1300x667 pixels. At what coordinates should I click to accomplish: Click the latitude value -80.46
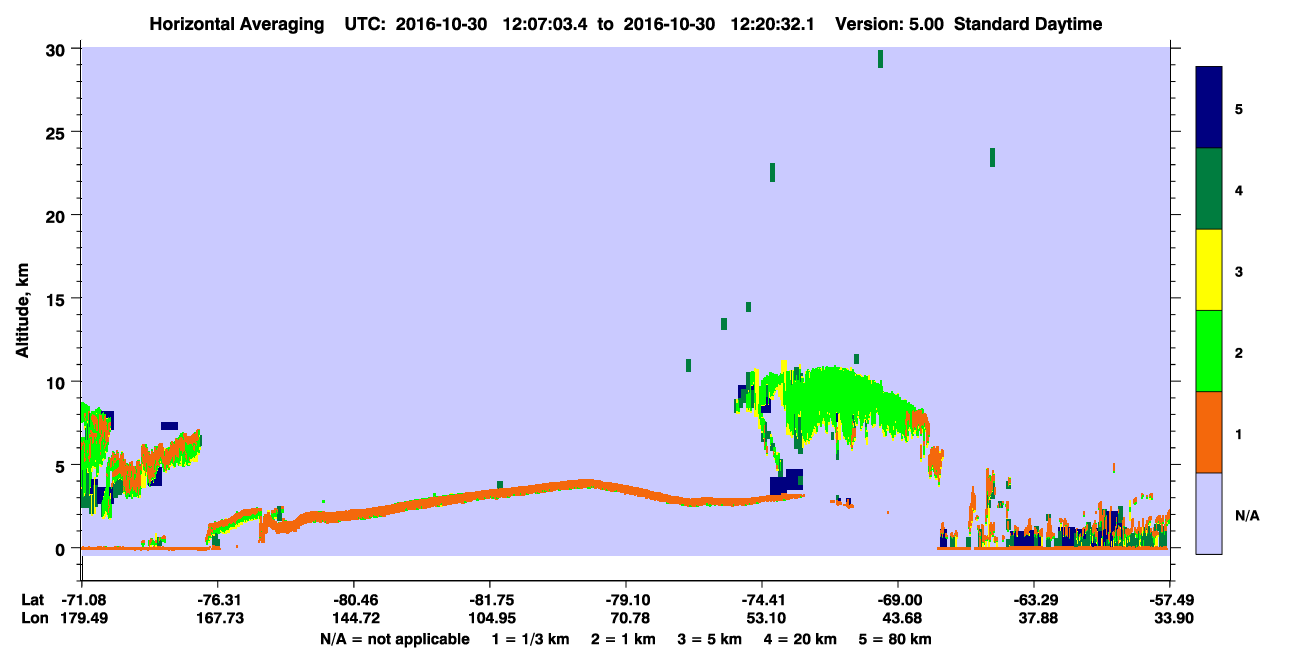pos(354,600)
